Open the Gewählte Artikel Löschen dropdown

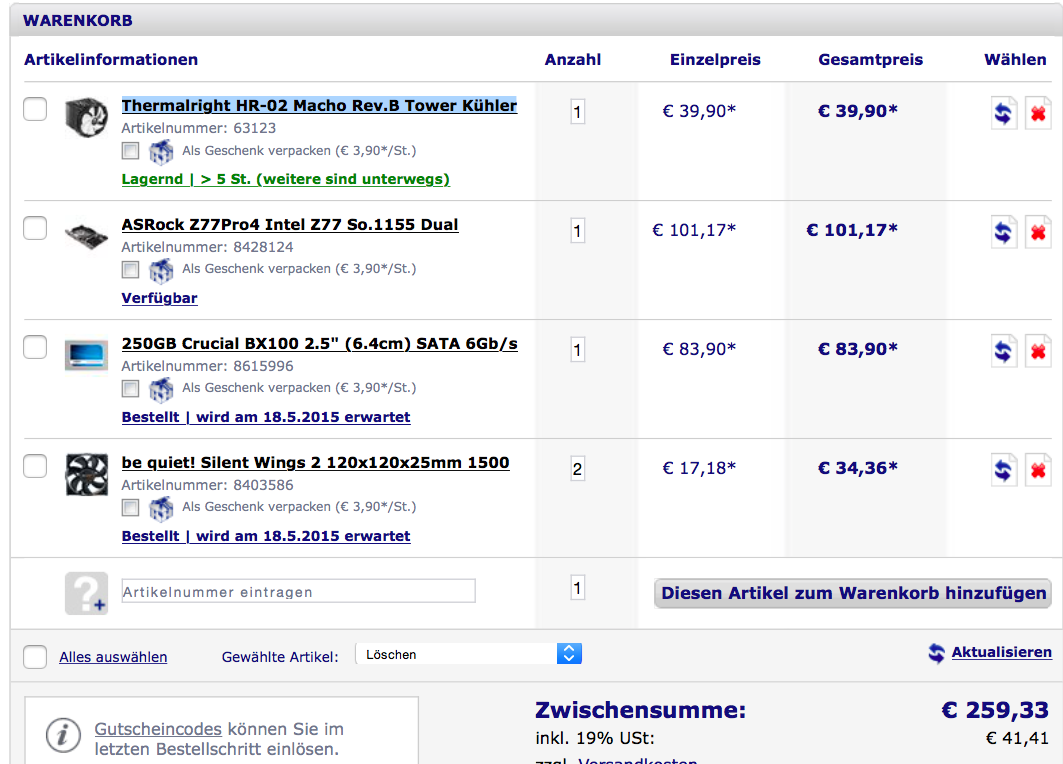point(468,654)
